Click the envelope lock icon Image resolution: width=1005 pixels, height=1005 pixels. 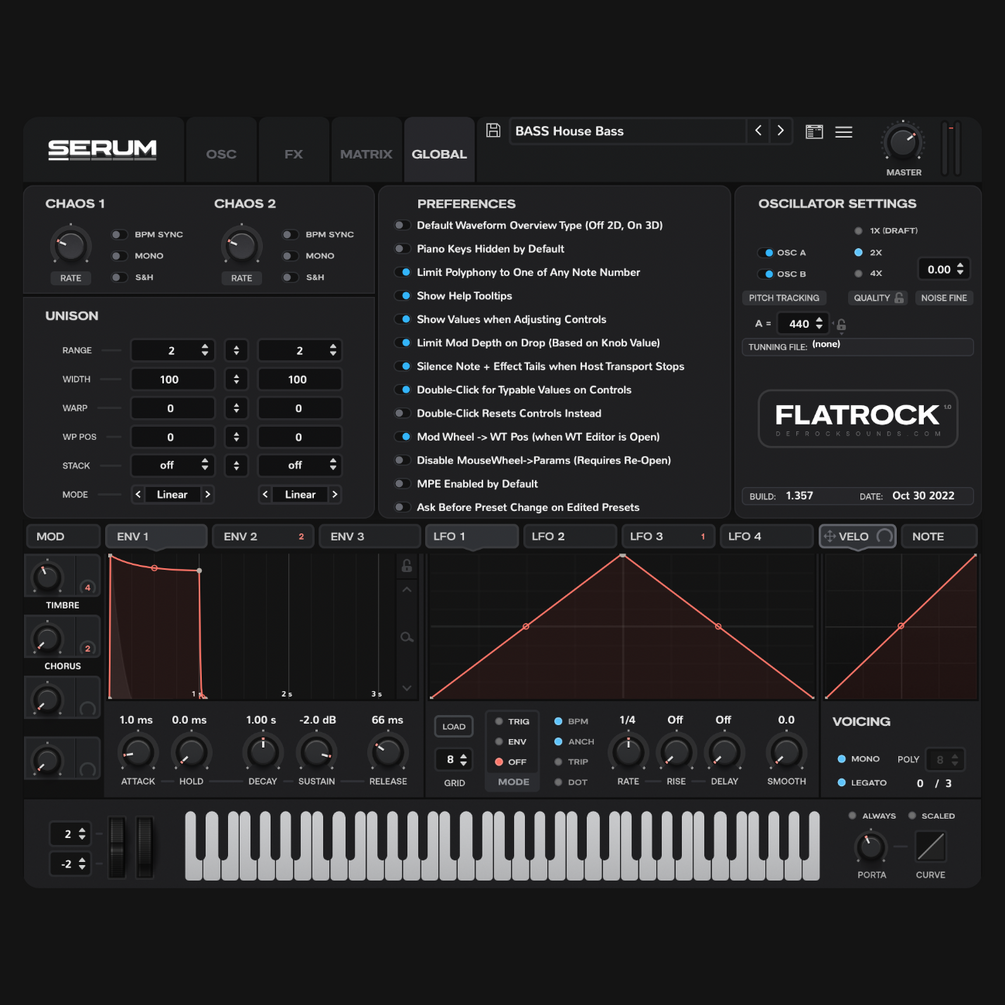[406, 565]
